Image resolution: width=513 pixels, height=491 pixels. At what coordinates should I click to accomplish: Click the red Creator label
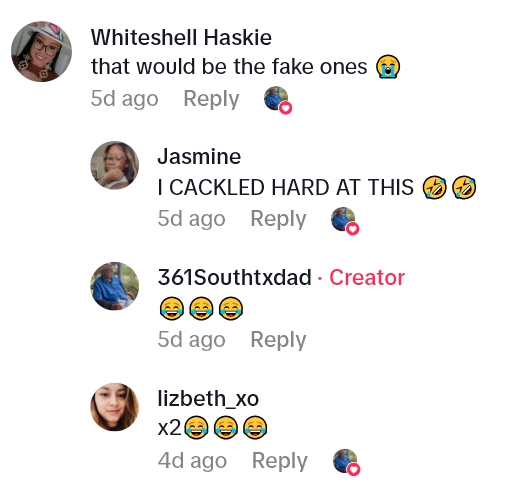(x=367, y=277)
